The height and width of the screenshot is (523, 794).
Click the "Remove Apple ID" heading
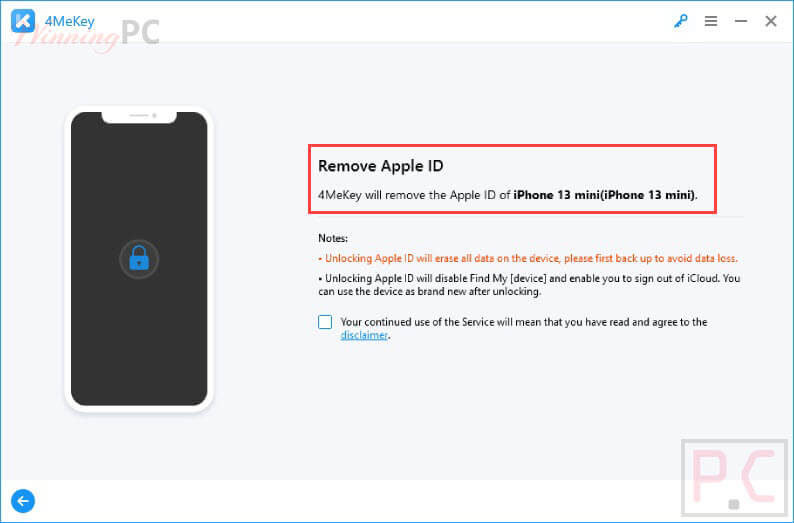(381, 166)
